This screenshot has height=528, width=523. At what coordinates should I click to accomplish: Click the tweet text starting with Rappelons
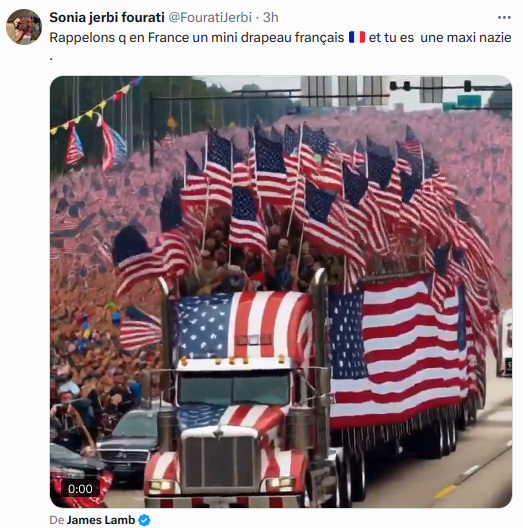[280, 38]
